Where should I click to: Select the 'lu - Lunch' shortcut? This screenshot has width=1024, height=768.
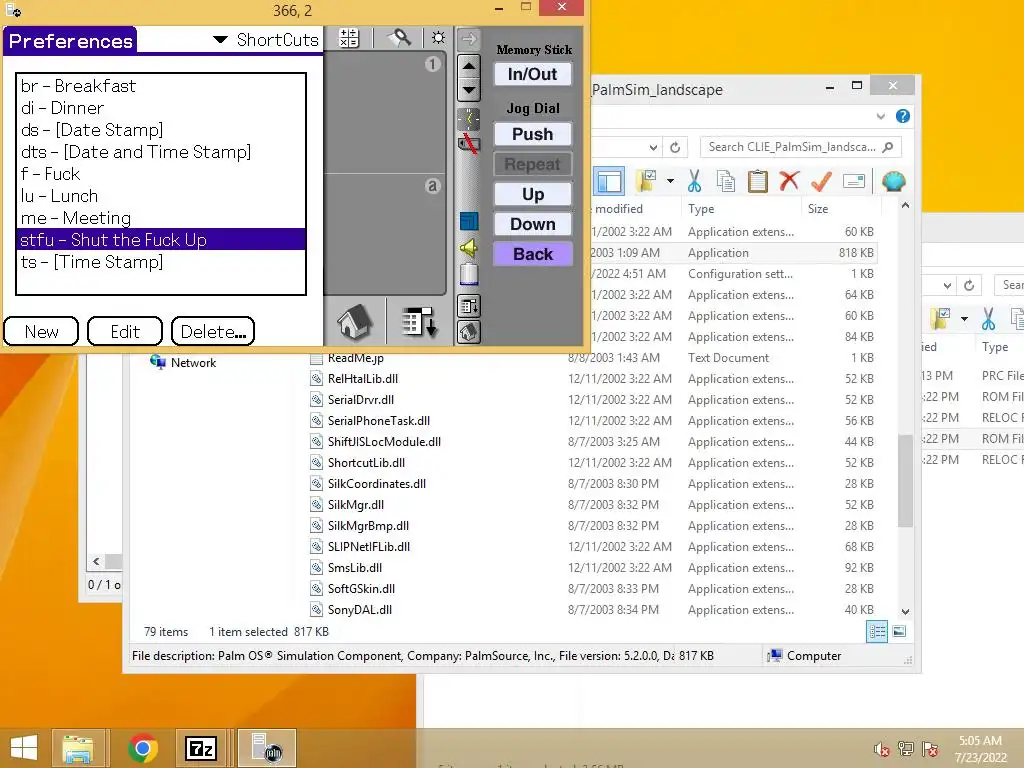(161, 196)
